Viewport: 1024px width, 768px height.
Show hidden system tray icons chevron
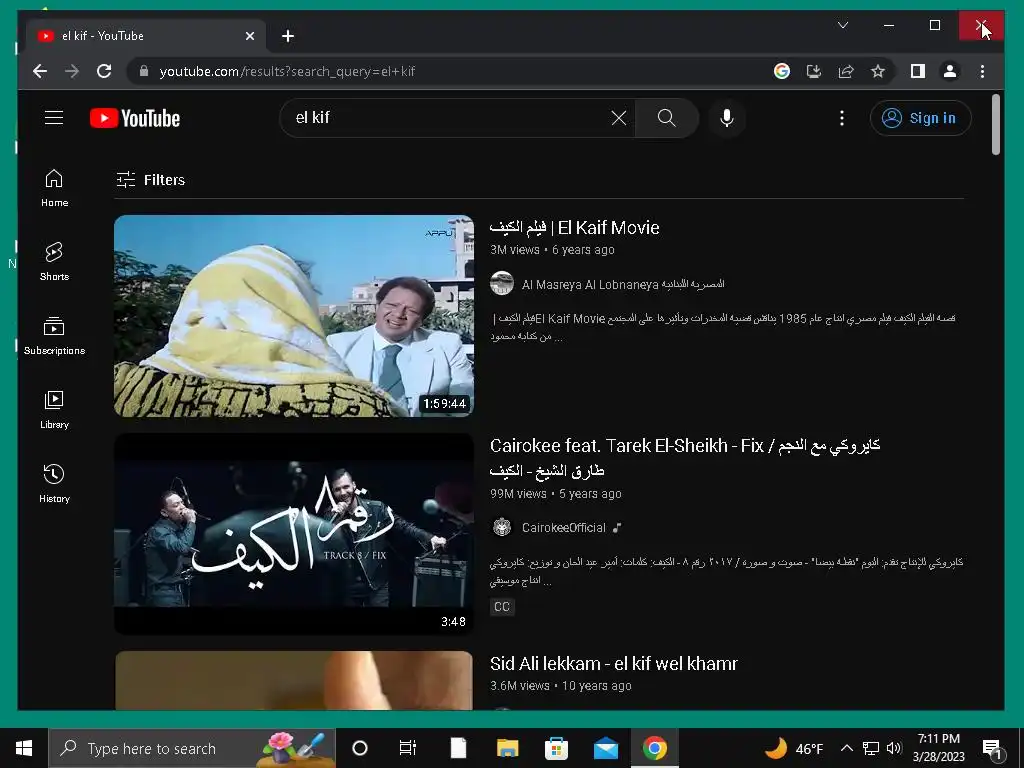coord(846,748)
